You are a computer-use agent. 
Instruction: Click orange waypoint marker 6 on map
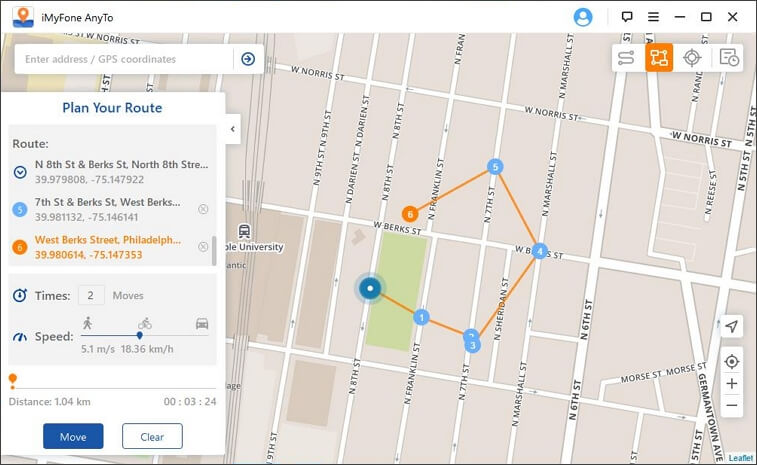410,214
